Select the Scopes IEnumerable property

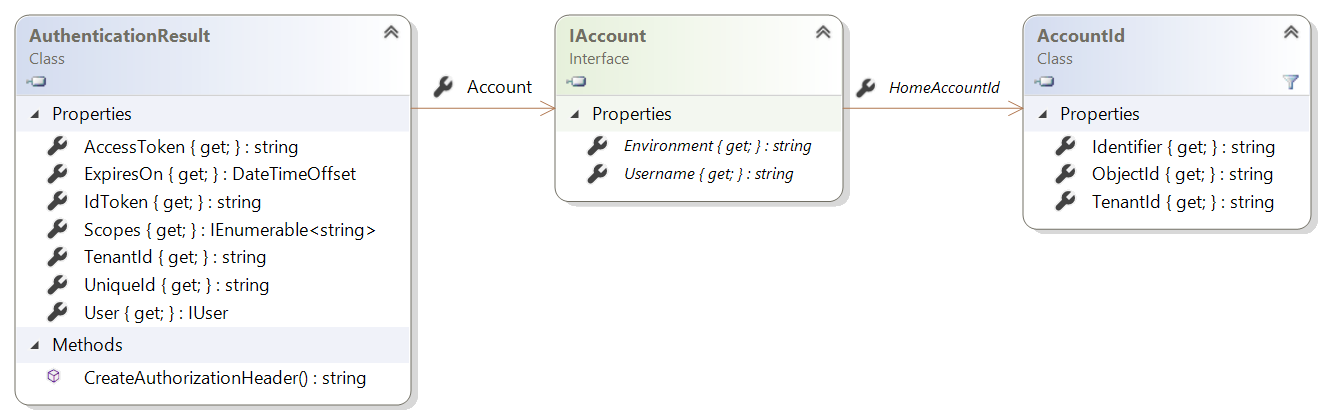click(229, 230)
